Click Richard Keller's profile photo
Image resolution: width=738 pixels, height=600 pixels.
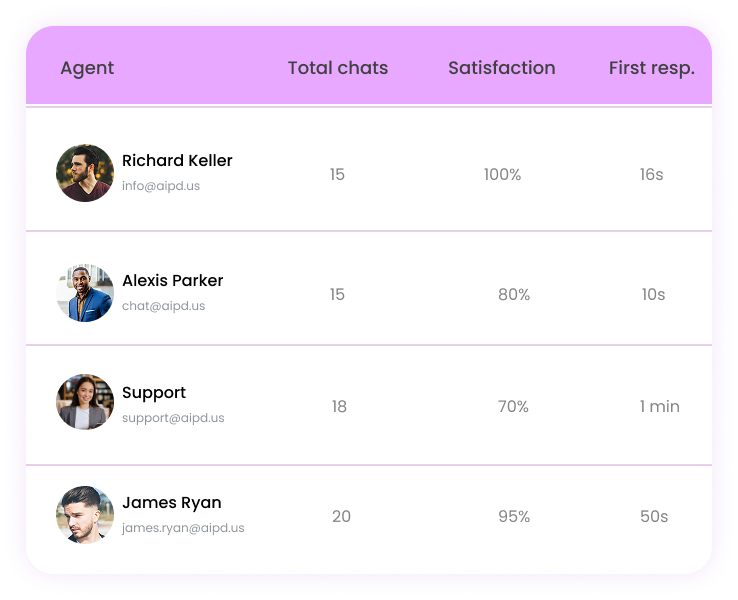85,173
